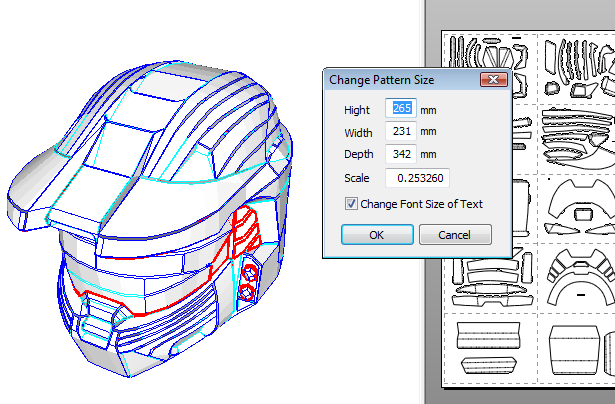
Task: Click the red highlighted side panel on the helmet
Action: [246, 231]
